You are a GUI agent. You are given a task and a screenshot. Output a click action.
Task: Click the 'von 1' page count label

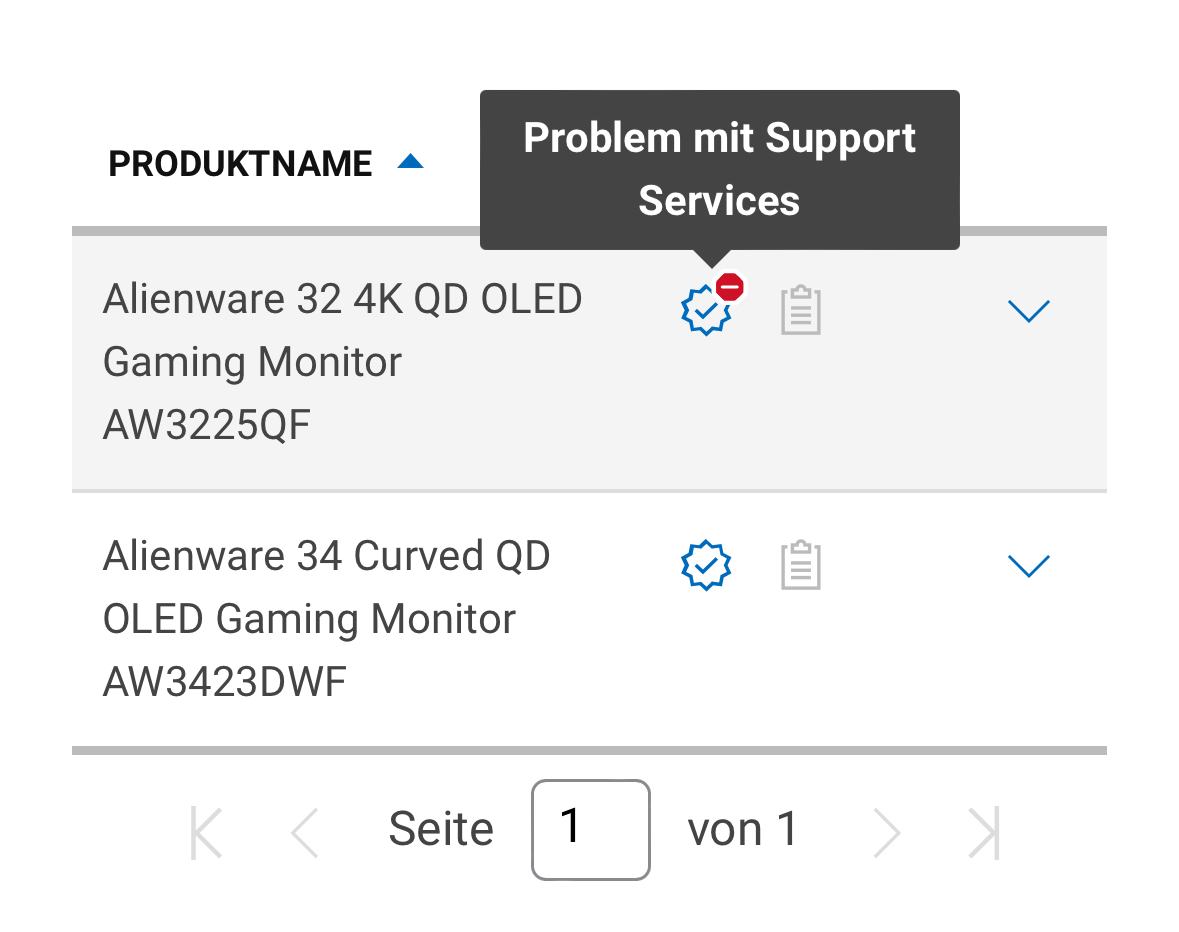click(742, 830)
